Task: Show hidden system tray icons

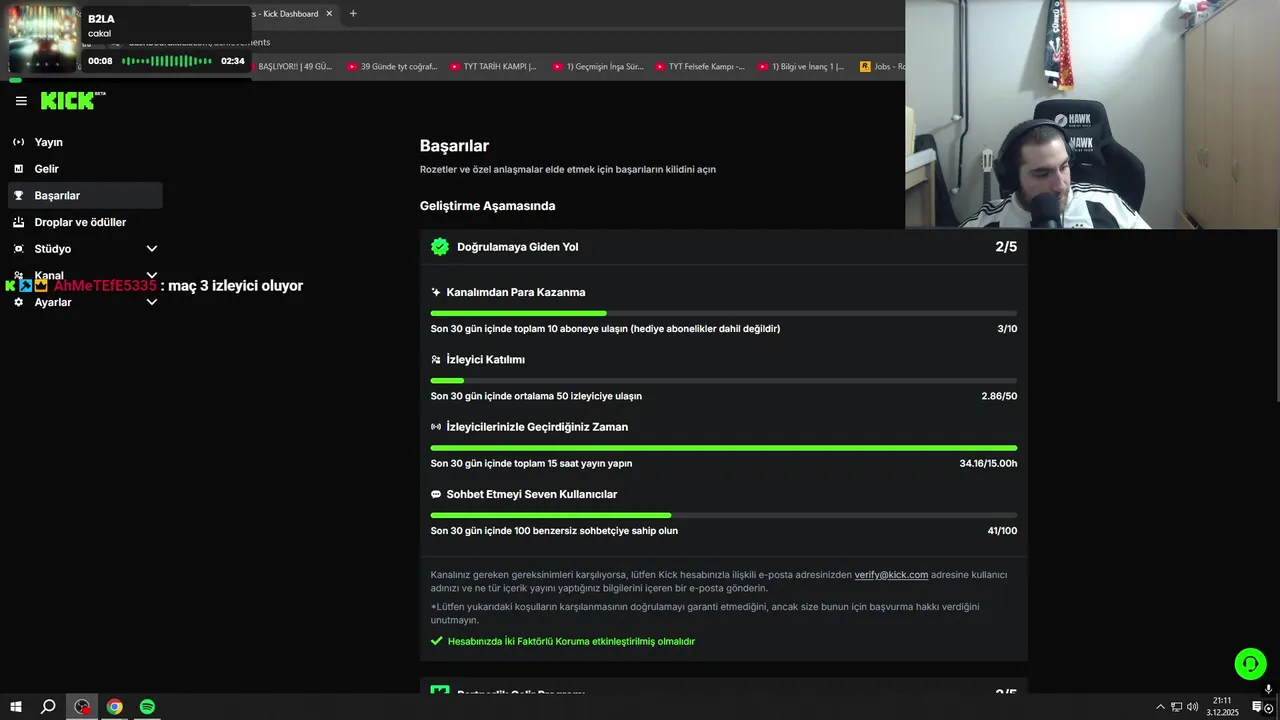Action: coord(1160,707)
